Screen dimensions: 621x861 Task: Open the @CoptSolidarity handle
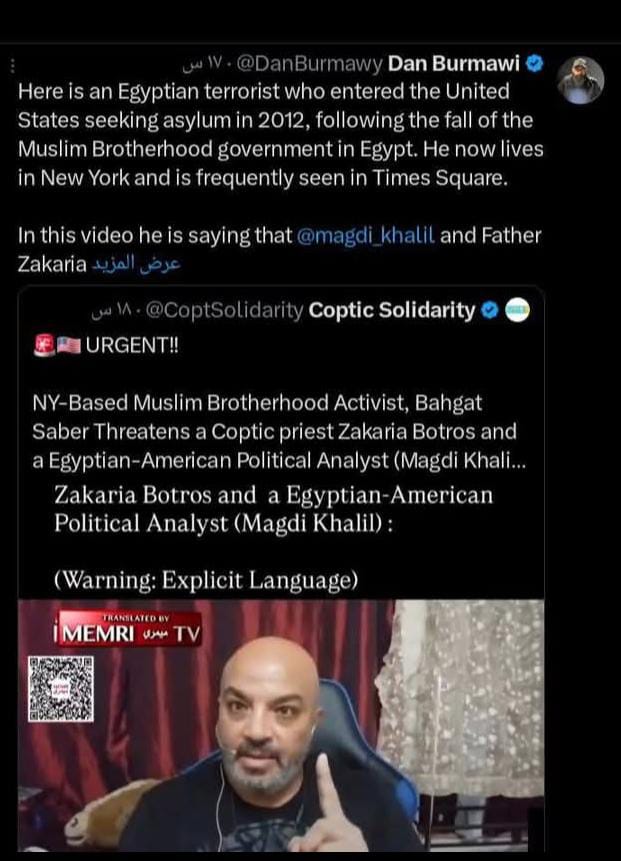point(225,311)
